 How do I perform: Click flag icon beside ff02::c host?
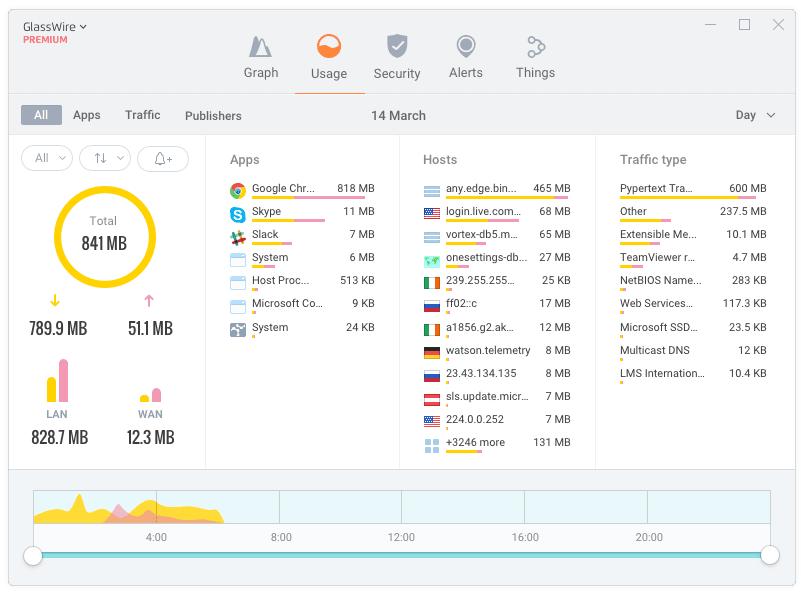coord(432,307)
